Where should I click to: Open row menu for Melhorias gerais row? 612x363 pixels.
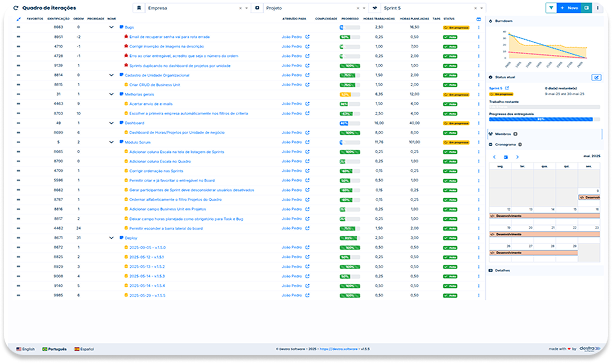479,94
